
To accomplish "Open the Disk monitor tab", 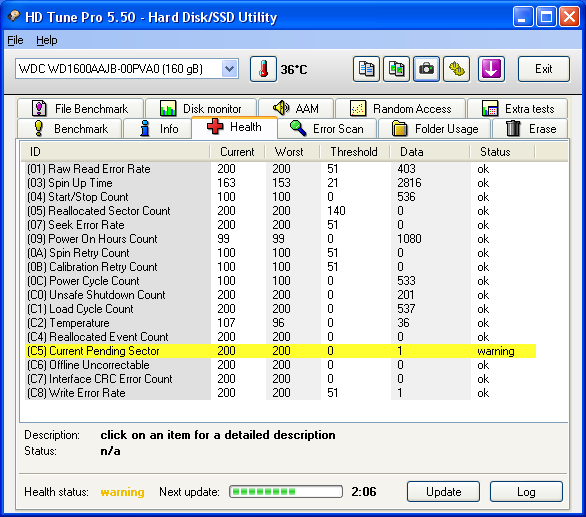I will (201, 109).
